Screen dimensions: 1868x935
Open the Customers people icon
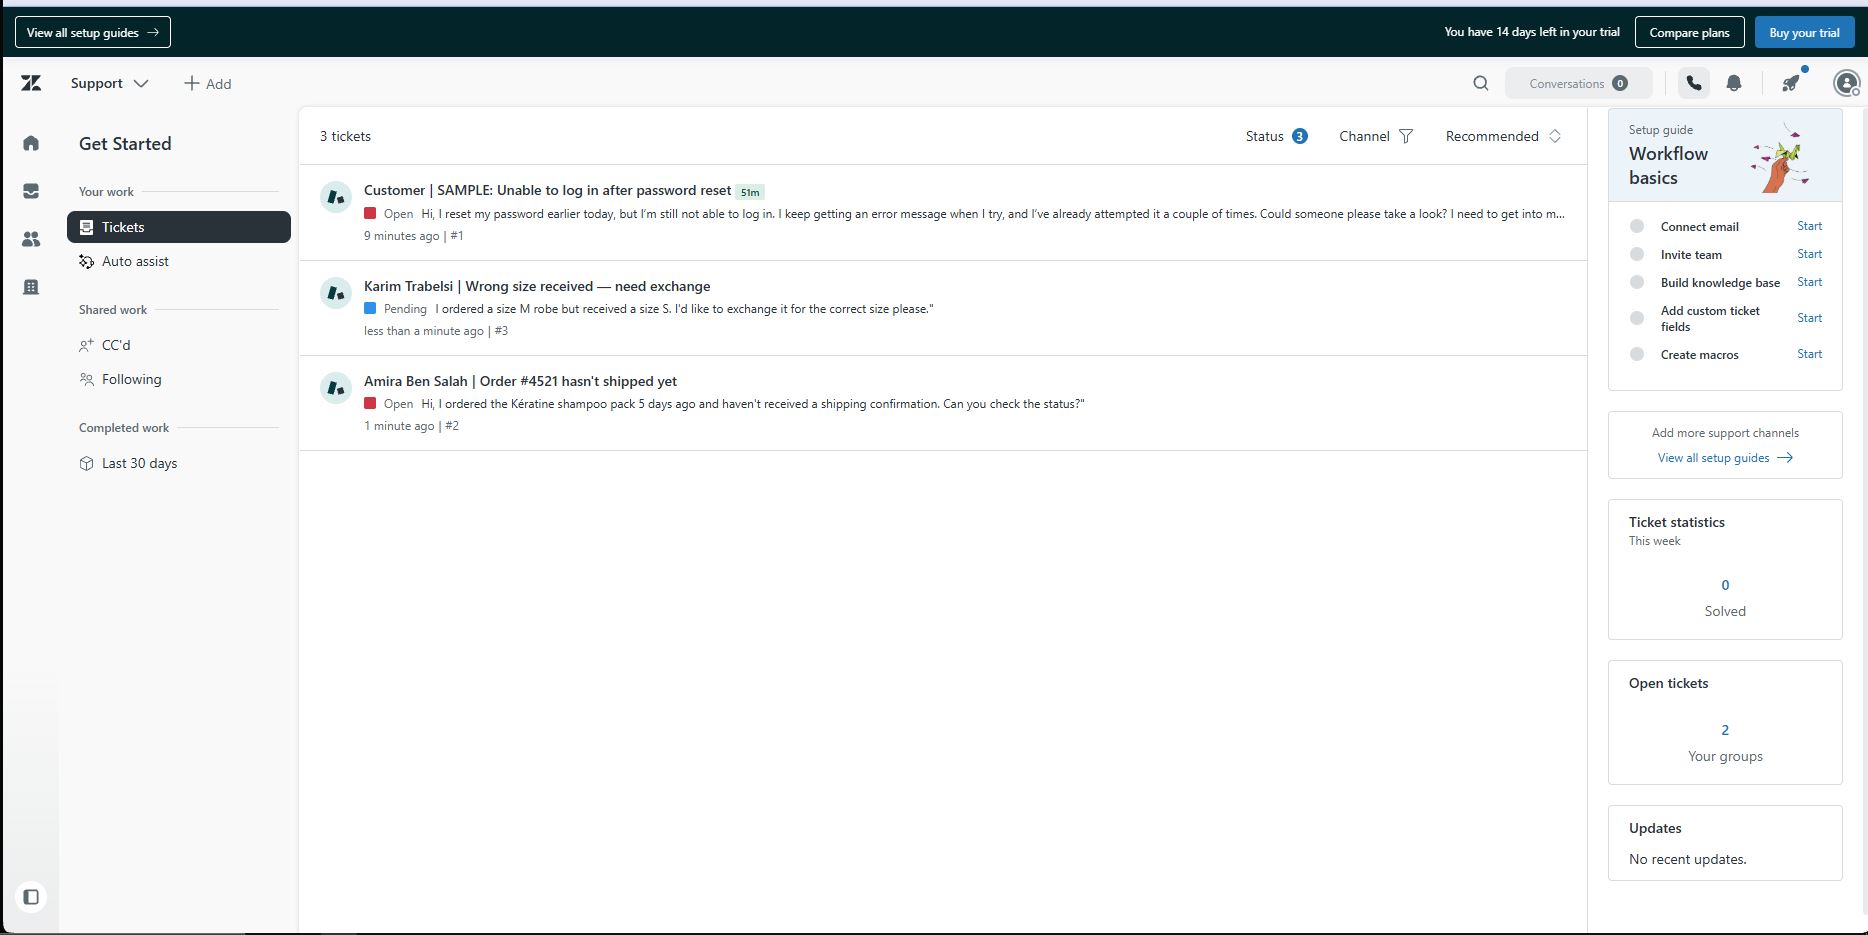click(x=31, y=239)
